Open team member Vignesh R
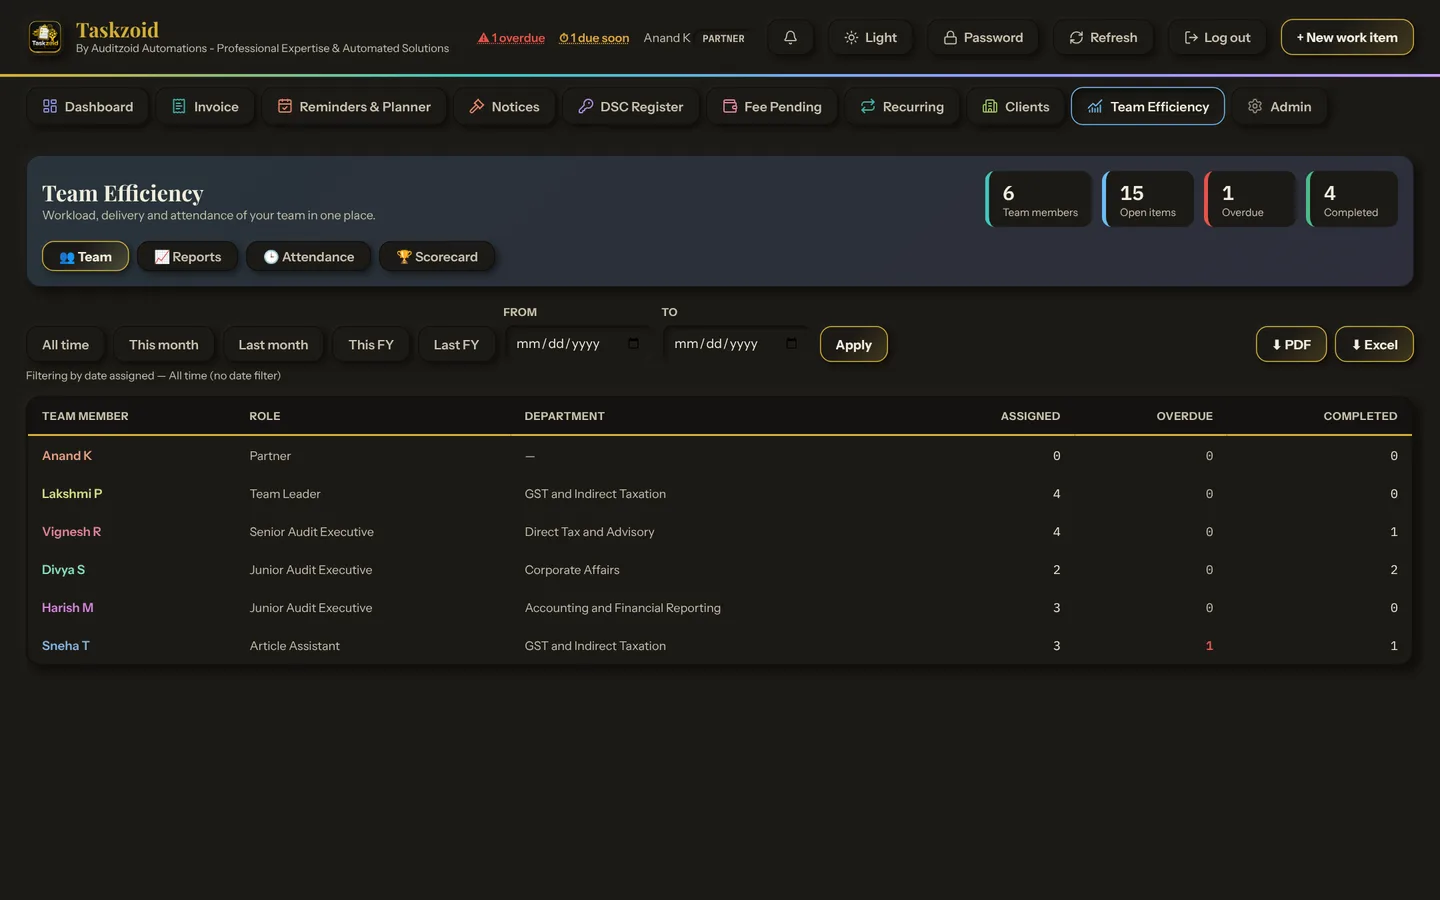The width and height of the screenshot is (1440, 900). [x=71, y=532]
